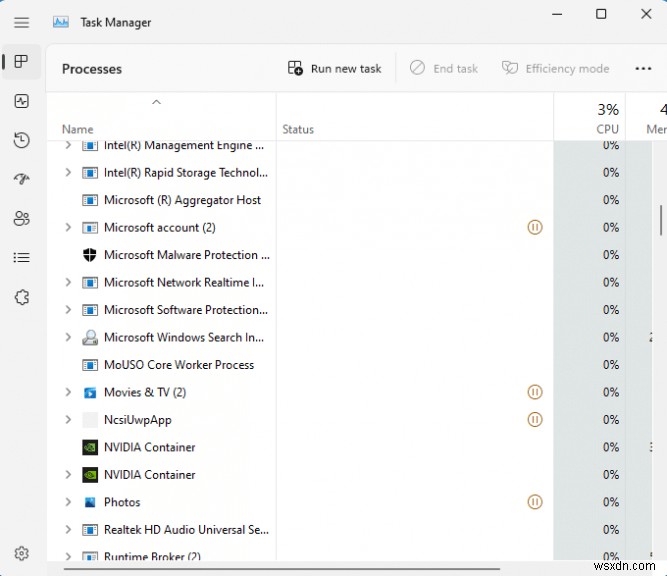Click Run new task button
Image resolution: width=667 pixels, height=576 pixels.
[334, 68]
